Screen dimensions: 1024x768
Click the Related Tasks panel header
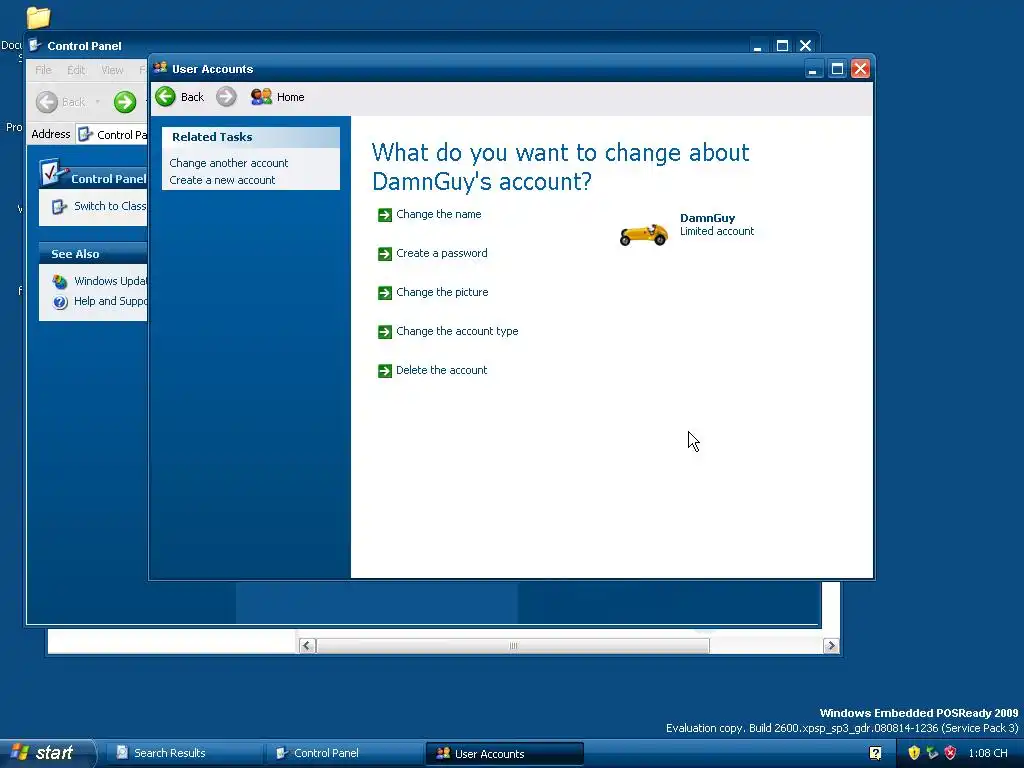click(x=251, y=137)
